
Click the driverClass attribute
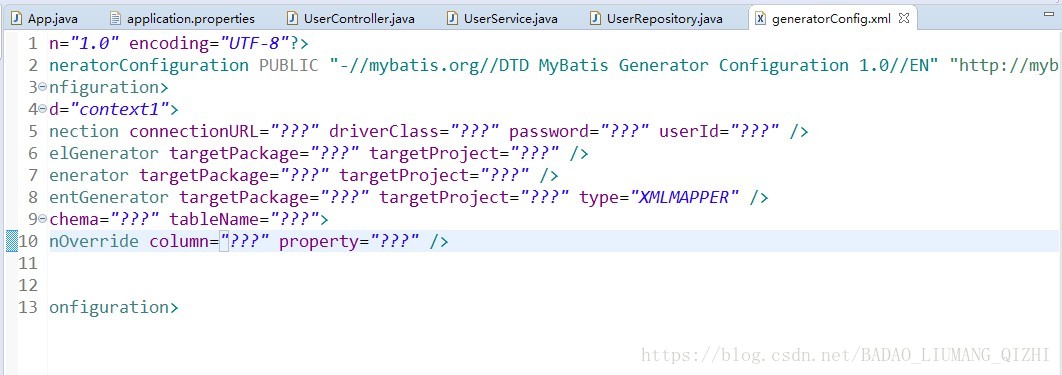pyautogui.click(x=389, y=131)
